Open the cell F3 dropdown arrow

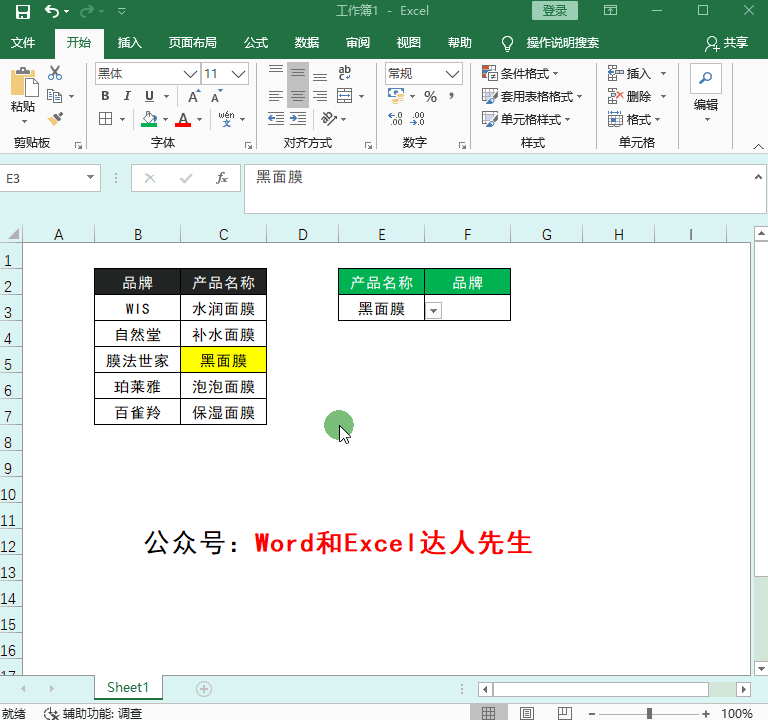(433, 311)
